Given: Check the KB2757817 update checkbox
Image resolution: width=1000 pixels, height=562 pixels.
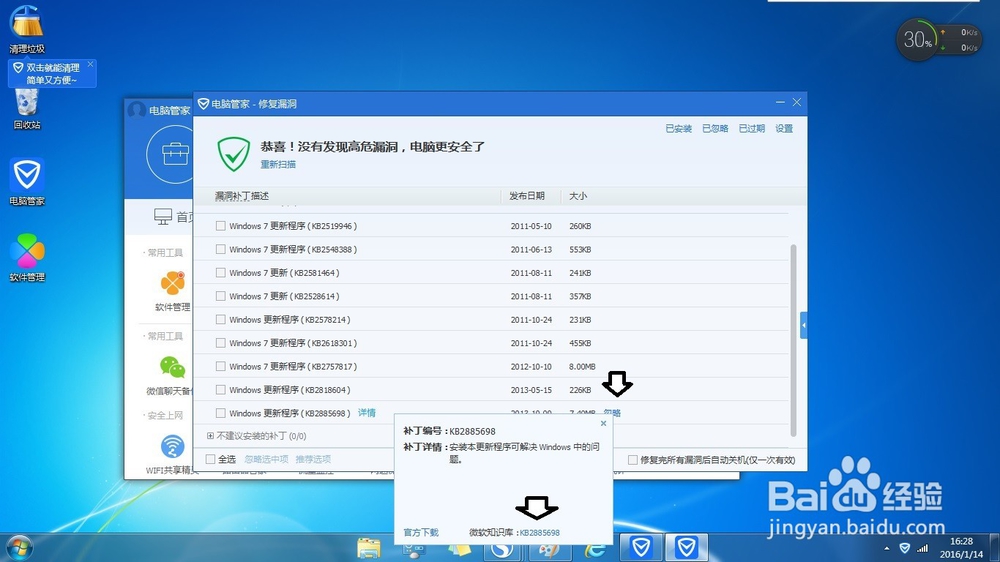Looking at the screenshot, I should pos(220,366).
